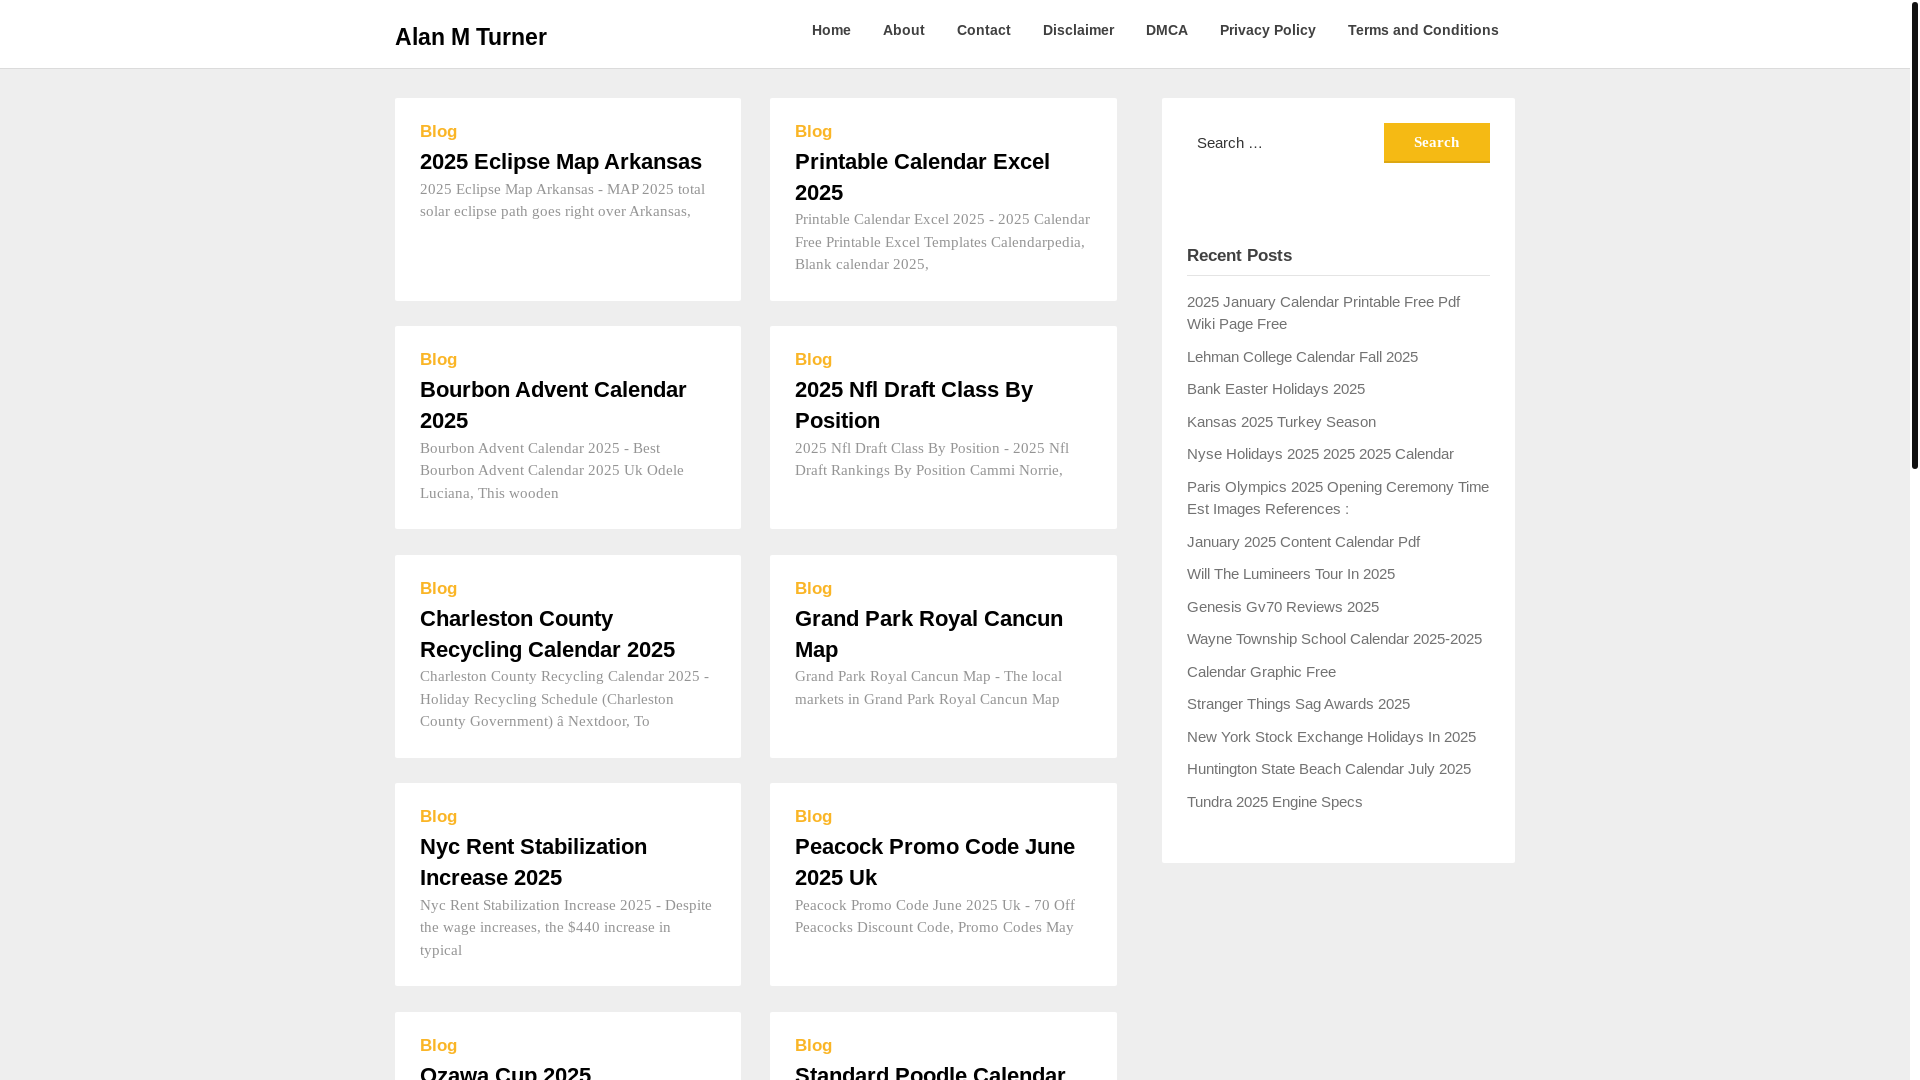This screenshot has height=1080, width=1920.
Task: Click Blog category above Ozawa Cup 2025
Action: (438, 1046)
